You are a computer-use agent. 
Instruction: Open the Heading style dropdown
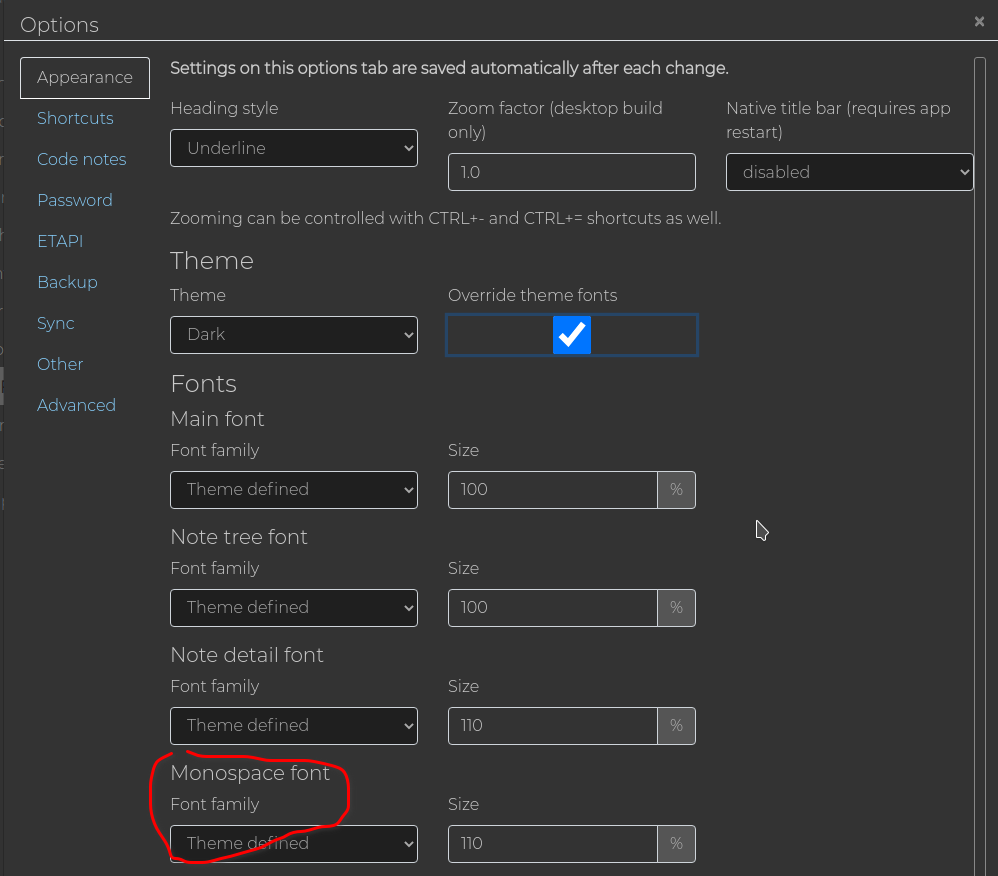294,148
